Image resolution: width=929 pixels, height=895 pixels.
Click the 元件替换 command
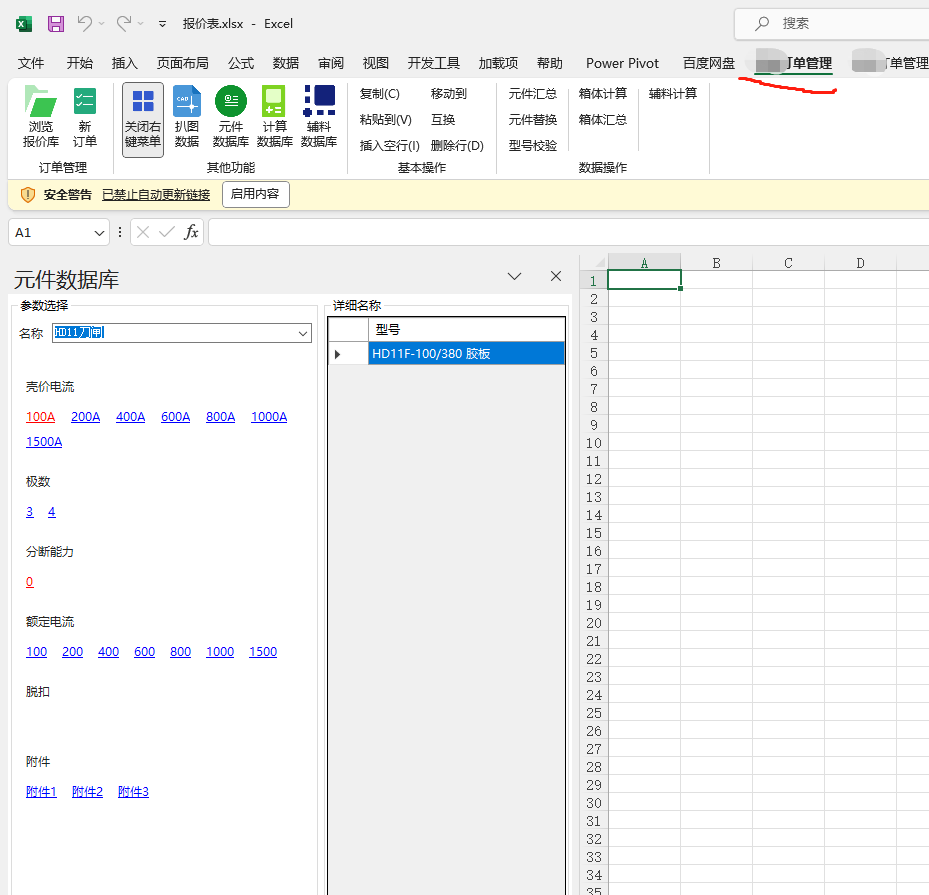tap(533, 120)
